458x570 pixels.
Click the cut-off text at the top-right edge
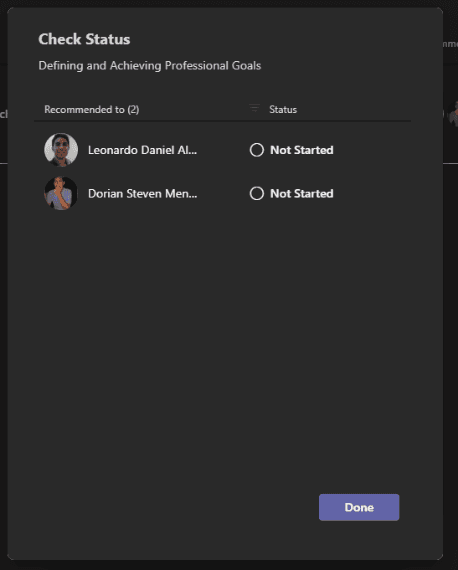click(450, 44)
